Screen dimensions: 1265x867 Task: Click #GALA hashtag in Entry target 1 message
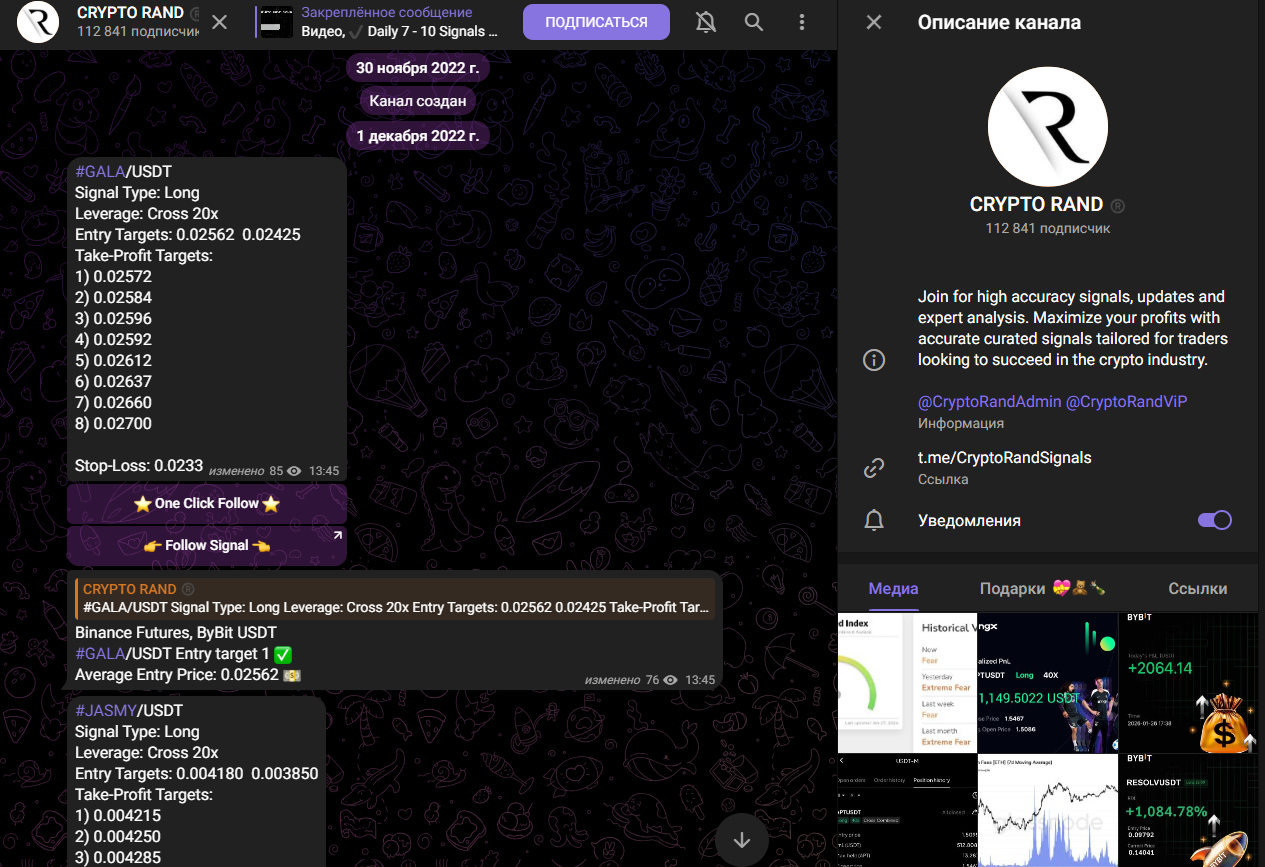(x=100, y=654)
